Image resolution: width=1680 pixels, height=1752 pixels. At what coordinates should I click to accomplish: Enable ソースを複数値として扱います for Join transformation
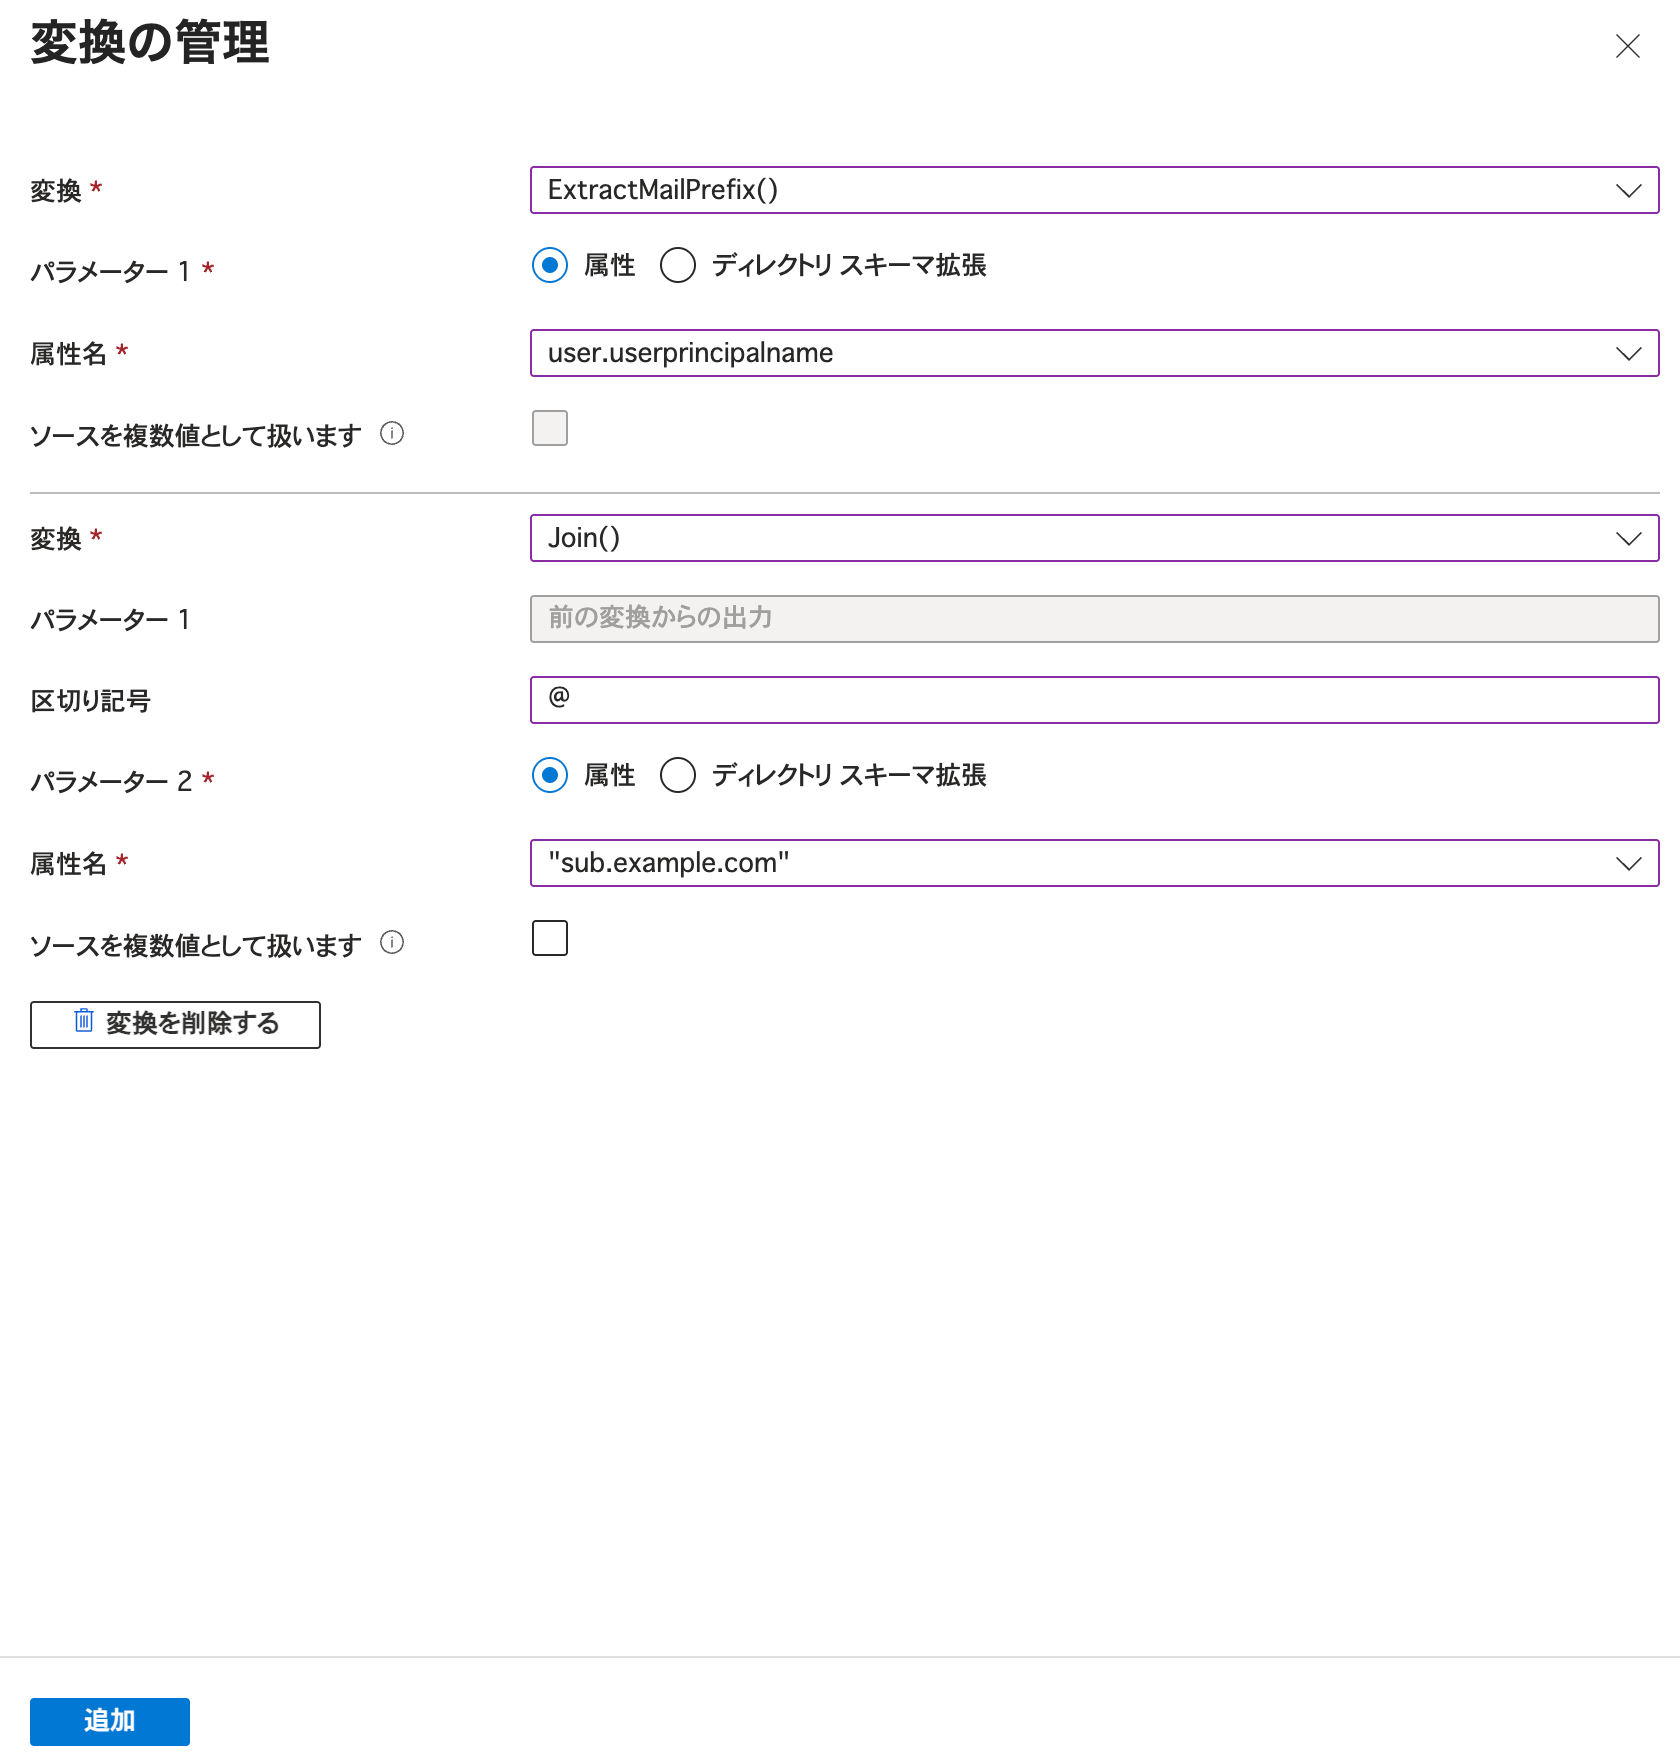tap(550, 937)
